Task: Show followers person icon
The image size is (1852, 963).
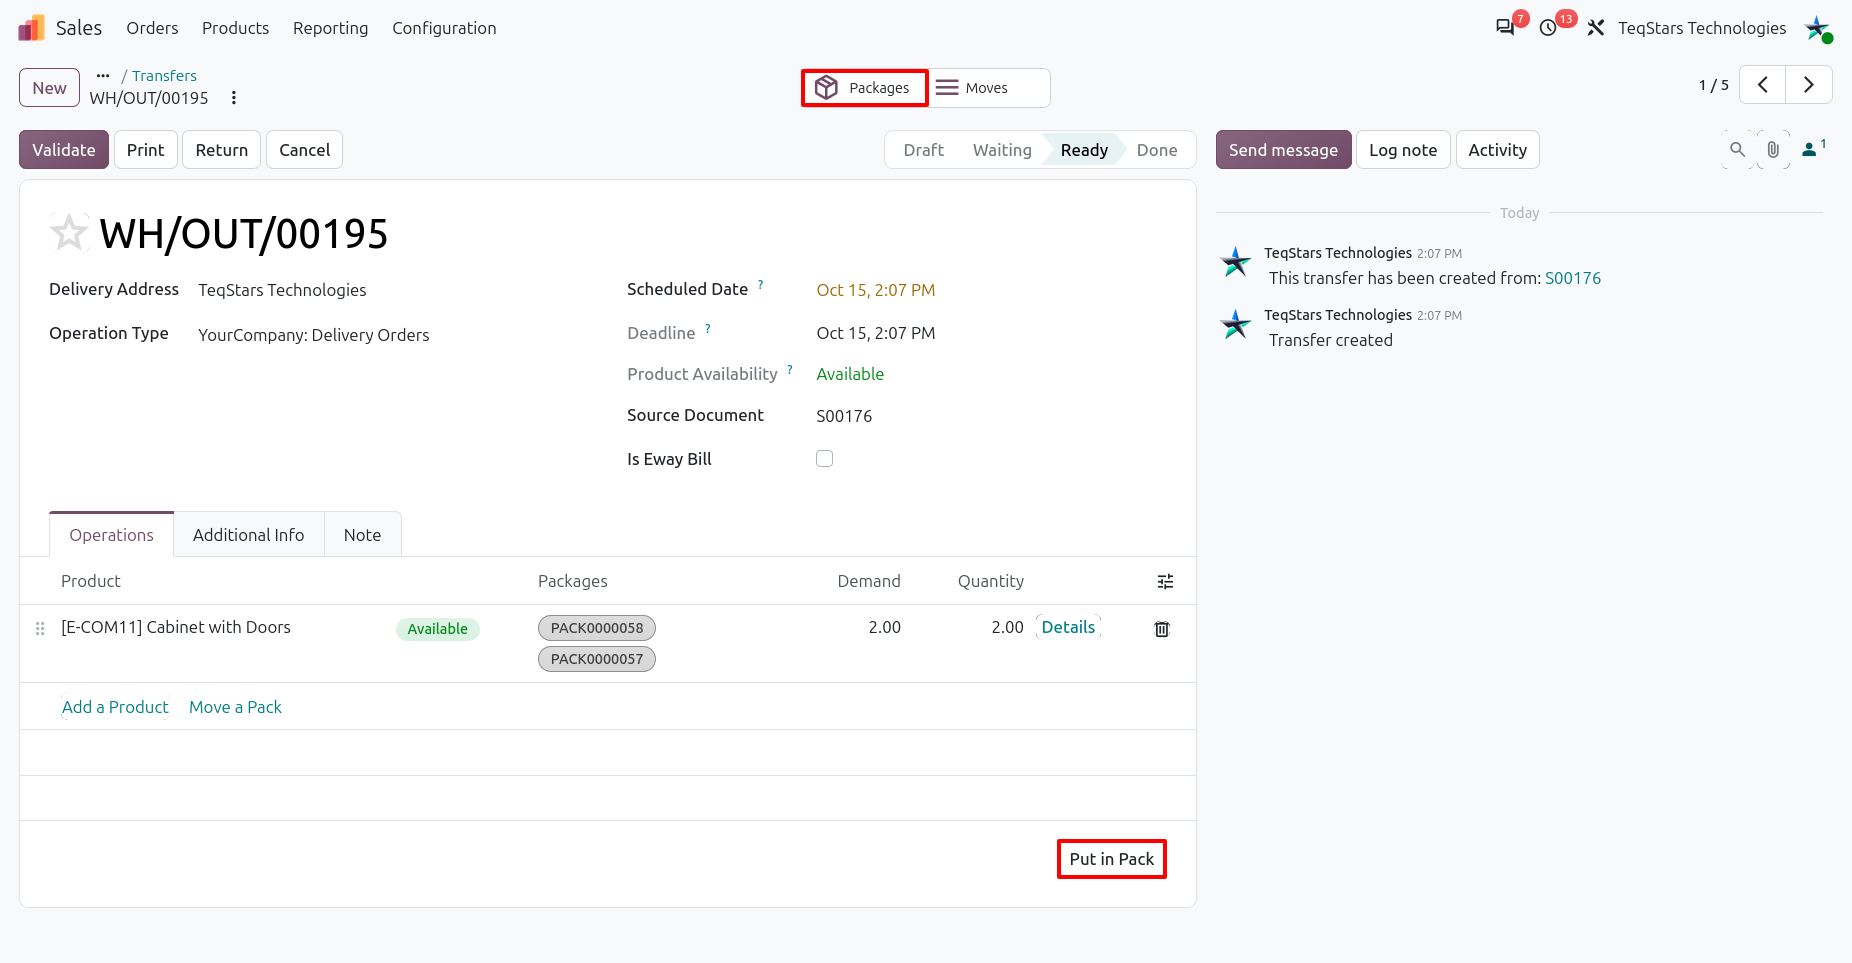Action: click(x=1813, y=149)
